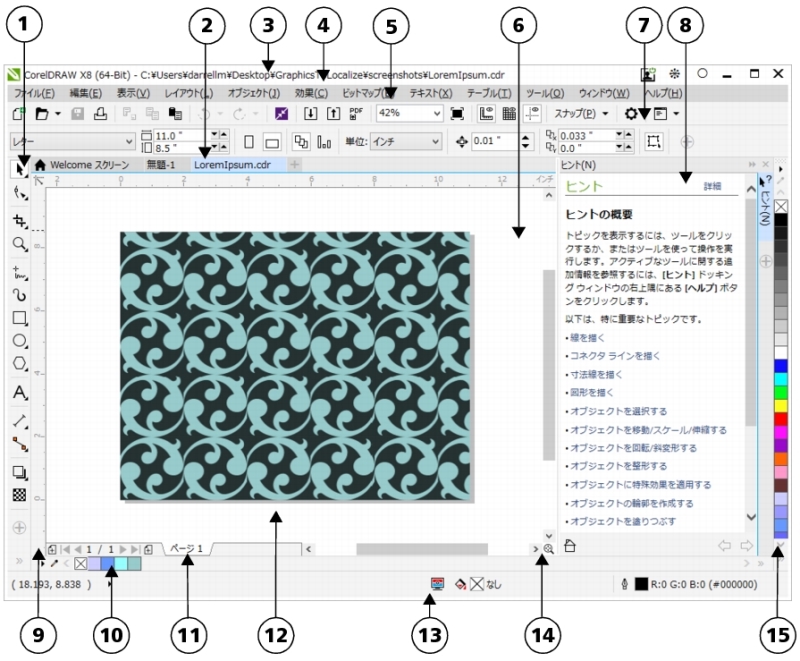This screenshot has width=800, height=661.
Task: Select the Crop tool in the toolbox
Action: coord(18,220)
